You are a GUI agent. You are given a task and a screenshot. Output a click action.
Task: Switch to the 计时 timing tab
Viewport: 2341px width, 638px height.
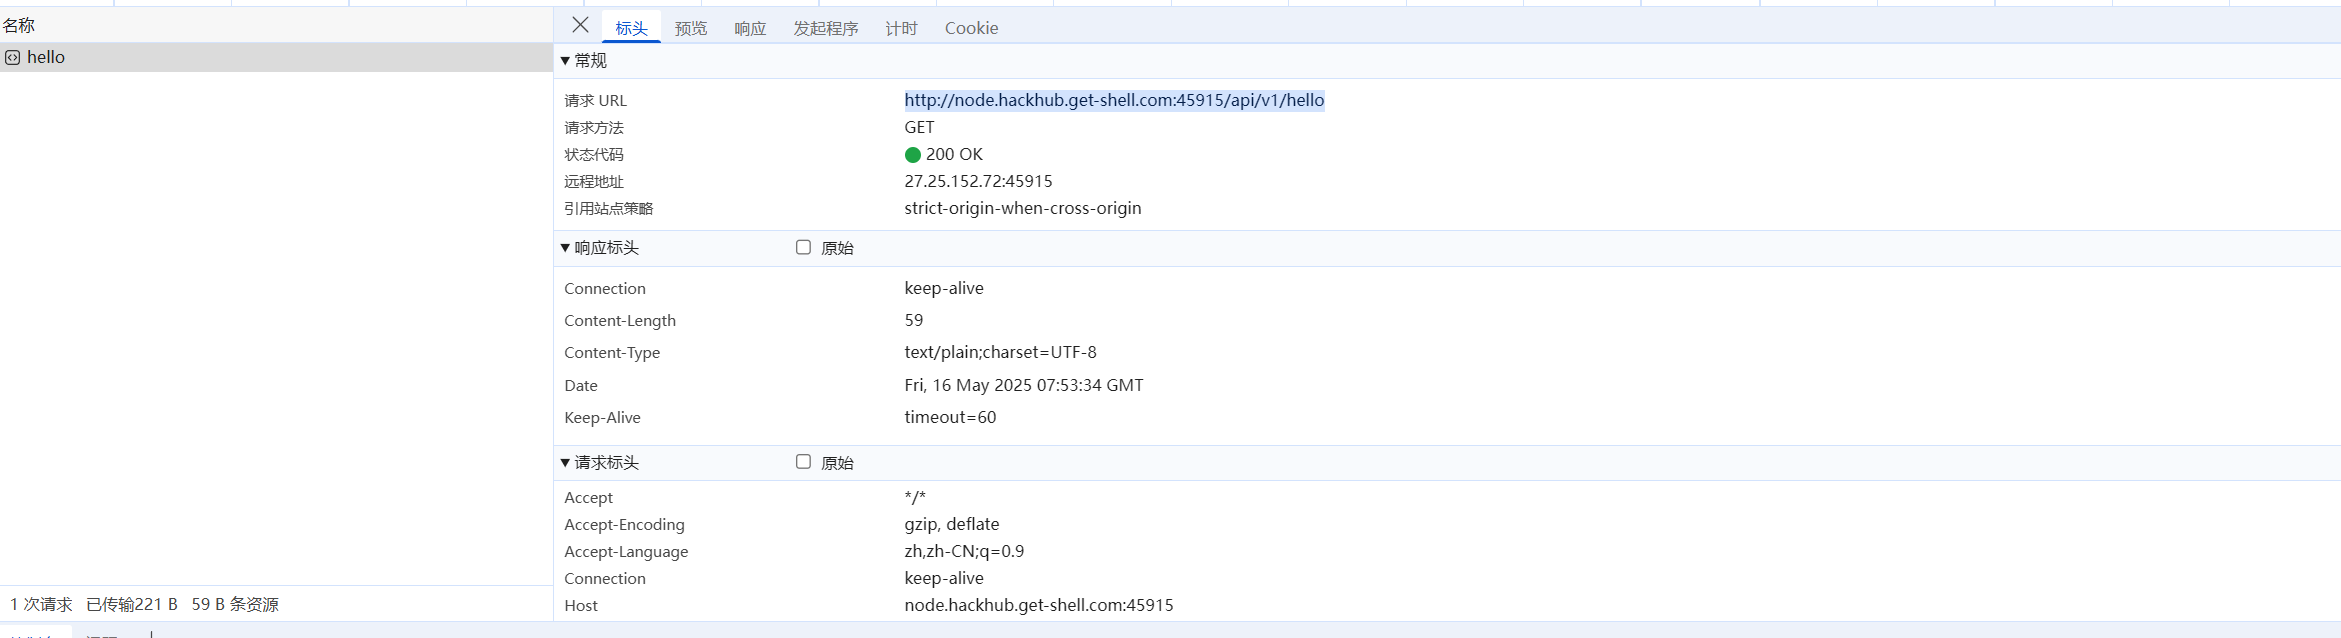(901, 28)
